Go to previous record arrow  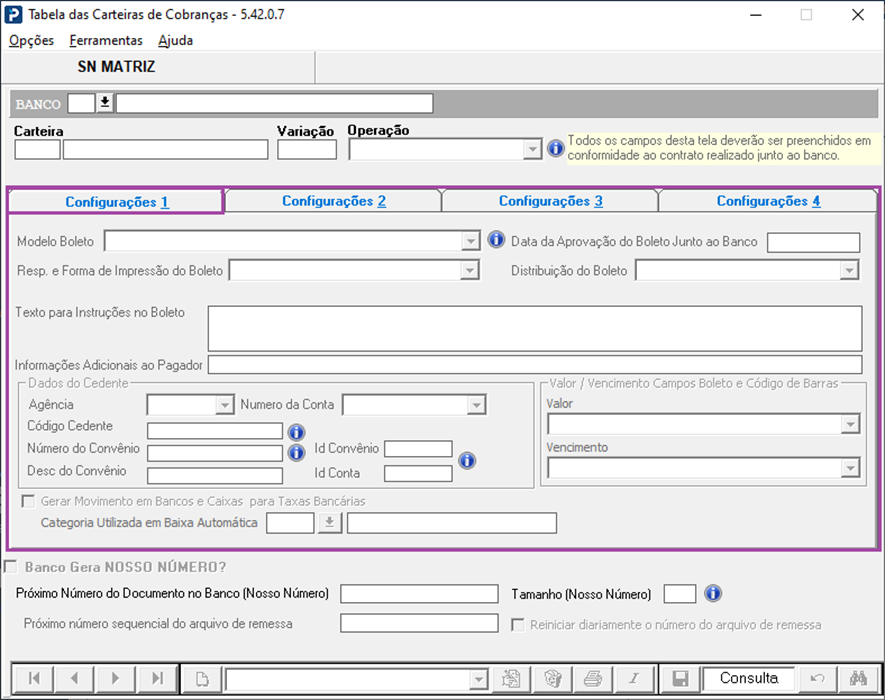click(74, 678)
